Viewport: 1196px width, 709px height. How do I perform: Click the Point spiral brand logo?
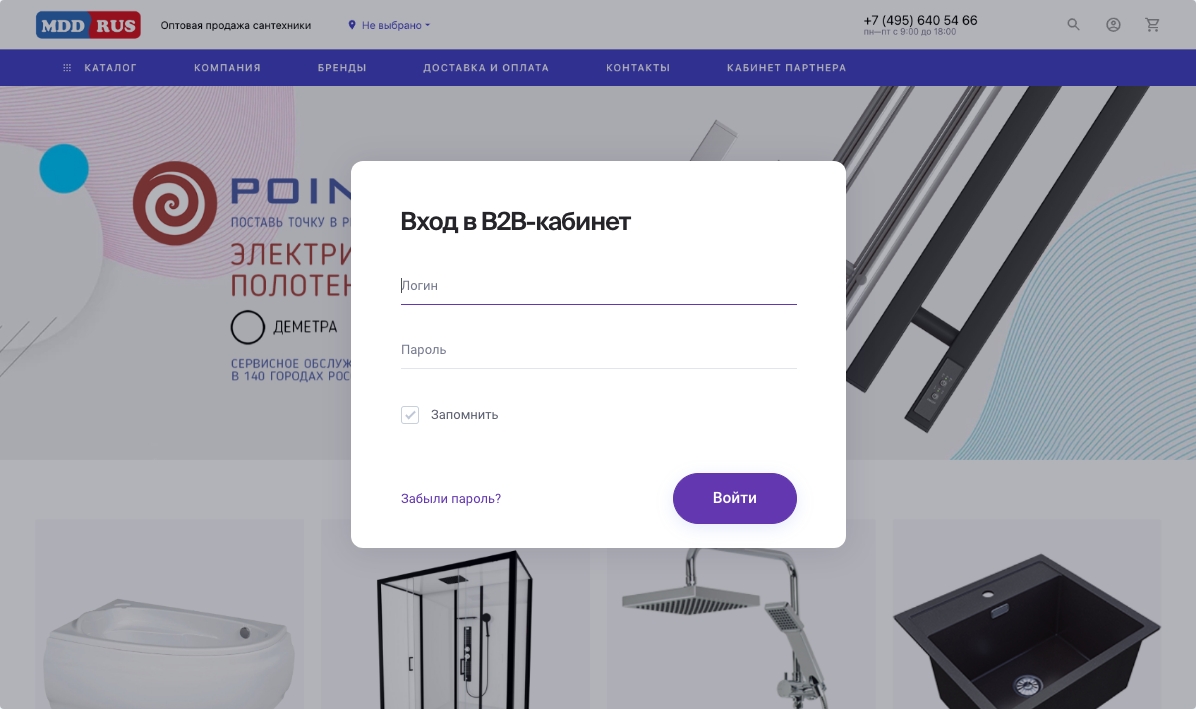pos(175,203)
